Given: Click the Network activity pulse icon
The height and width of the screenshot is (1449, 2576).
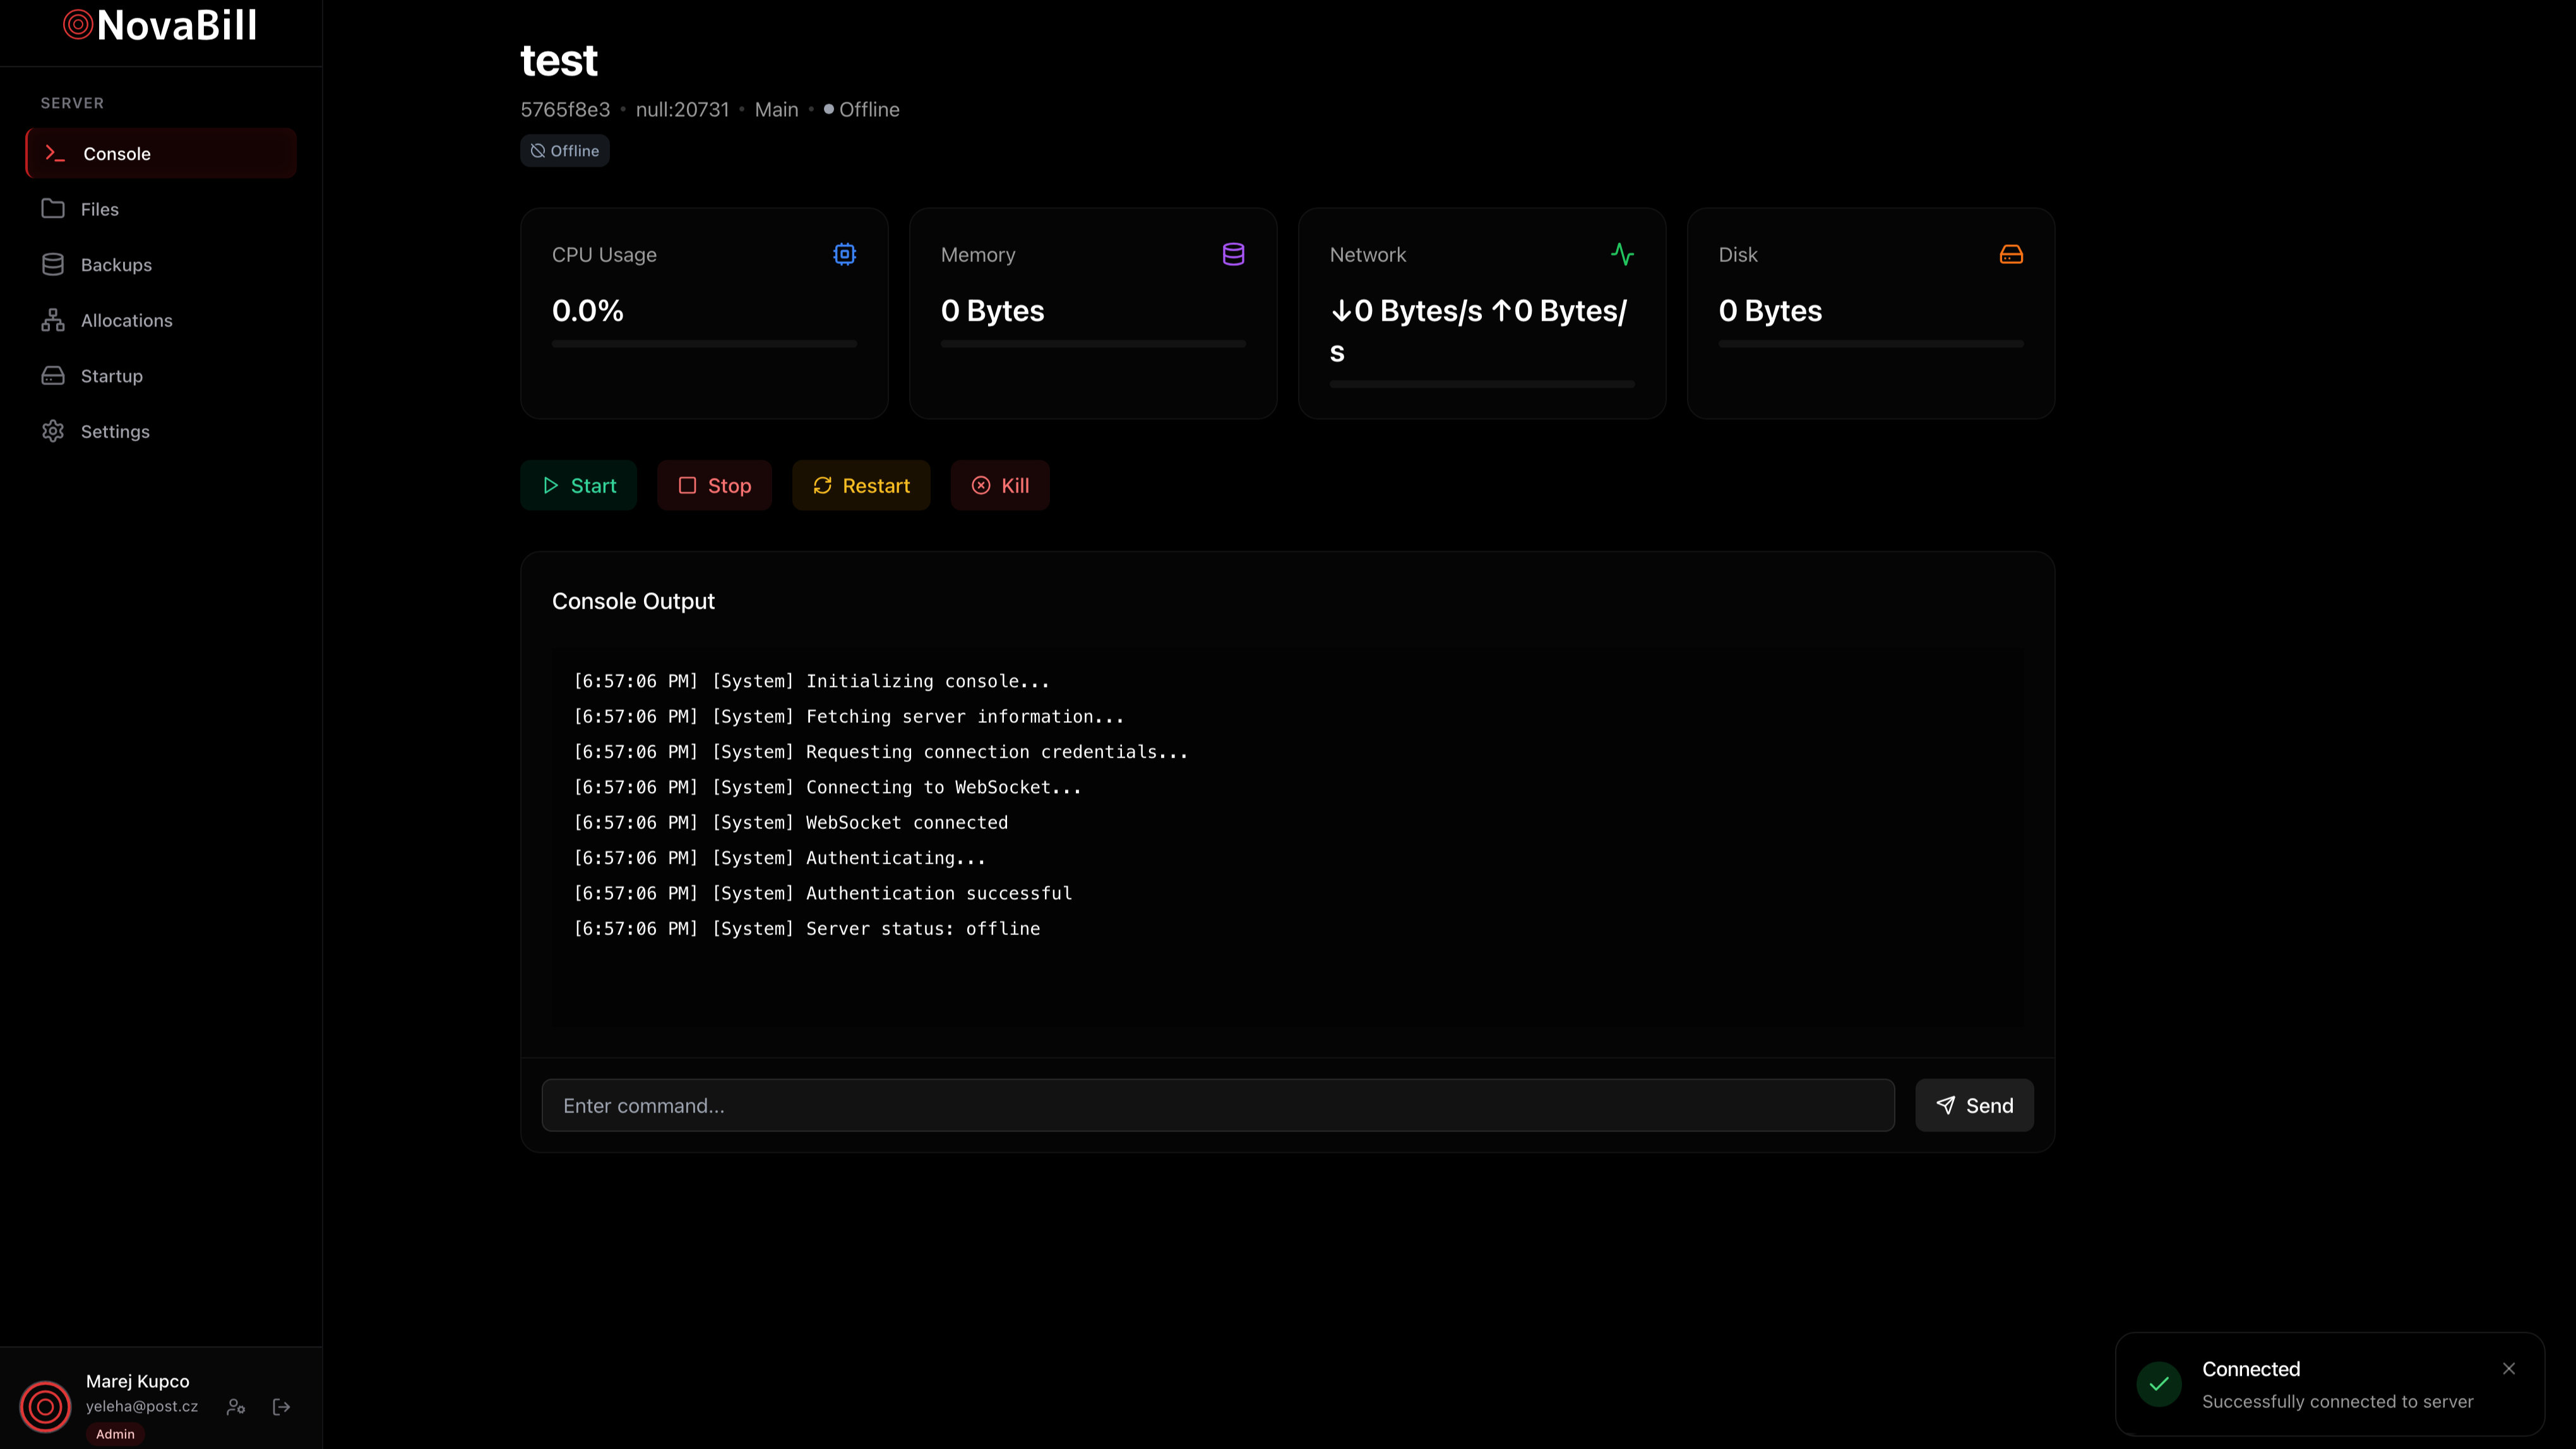Looking at the screenshot, I should [x=1622, y=254].
